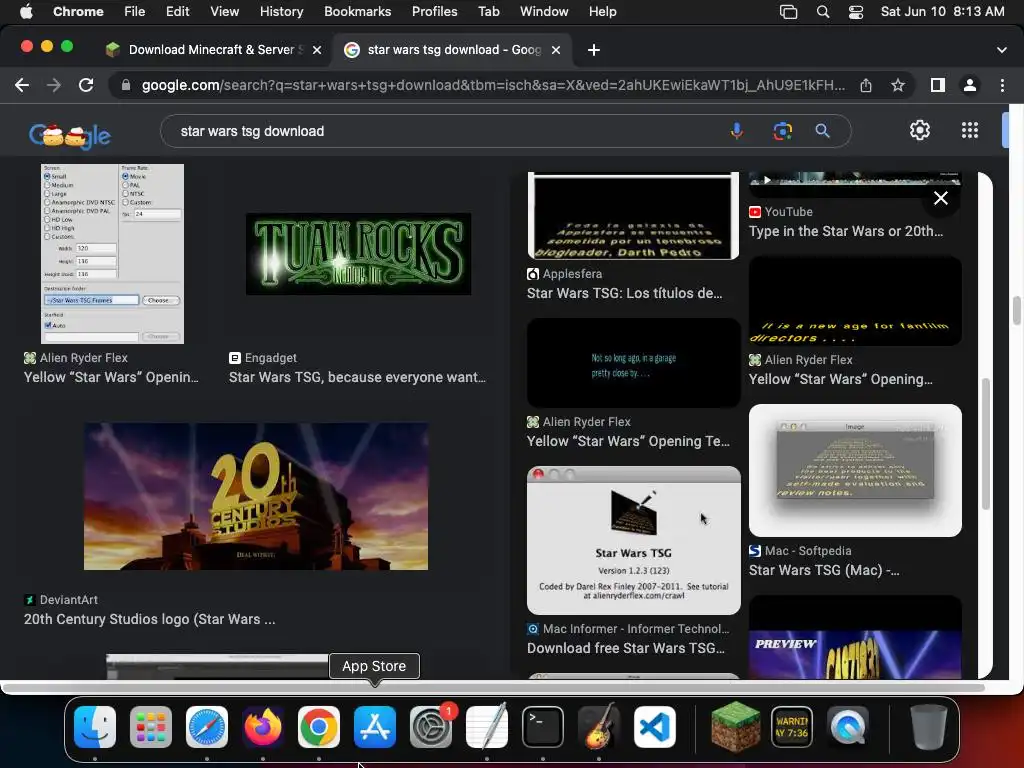Expand the tab search chevron
Screen dimensions: 1024x768
[x=1002, y=50]
